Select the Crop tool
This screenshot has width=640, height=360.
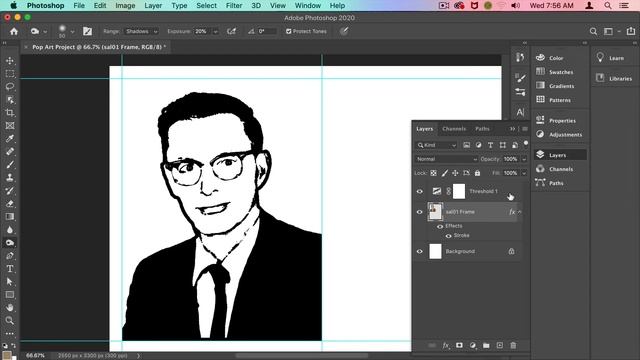[10, 113]
